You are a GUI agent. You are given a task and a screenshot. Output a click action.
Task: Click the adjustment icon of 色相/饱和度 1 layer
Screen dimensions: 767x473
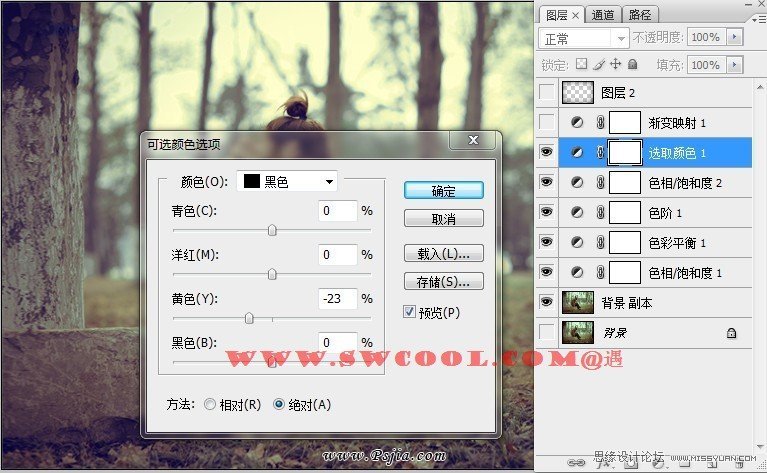point(577,272)
